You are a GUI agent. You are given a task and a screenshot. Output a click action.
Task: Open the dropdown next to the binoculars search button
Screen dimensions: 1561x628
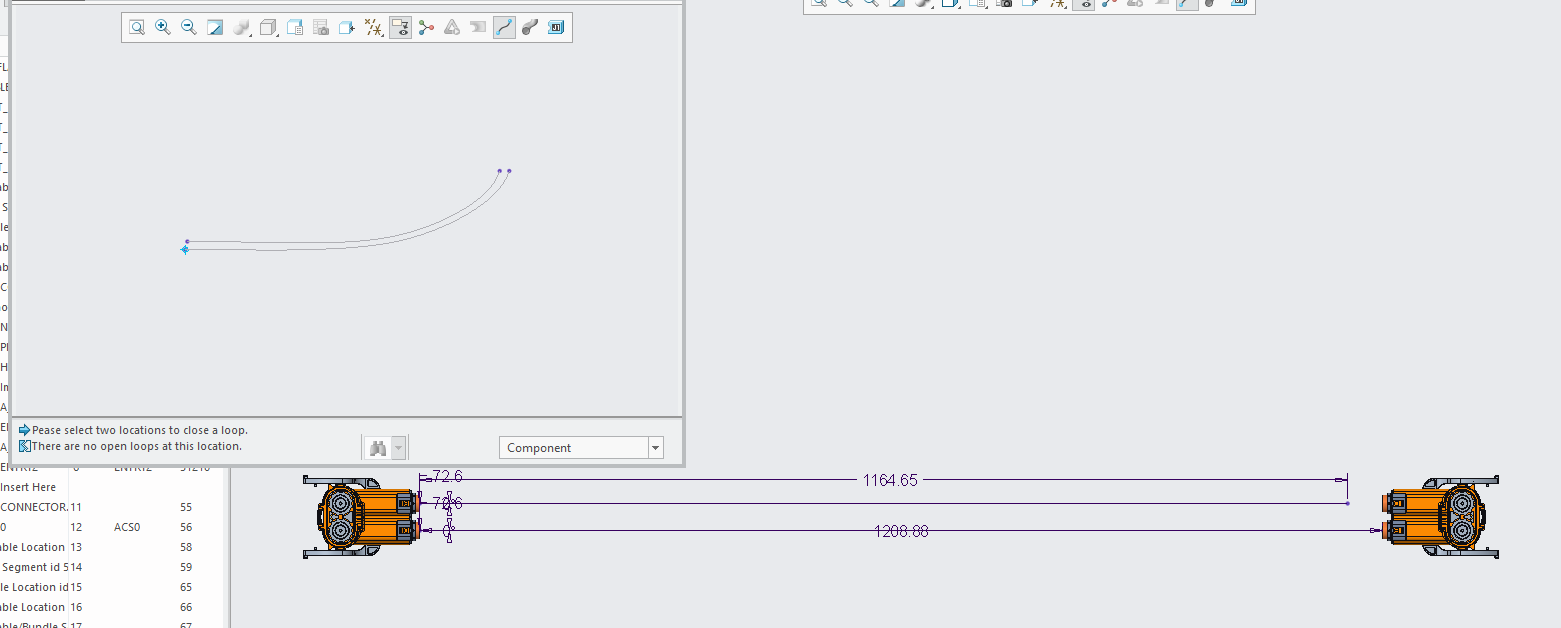click(x=398, y=447)
